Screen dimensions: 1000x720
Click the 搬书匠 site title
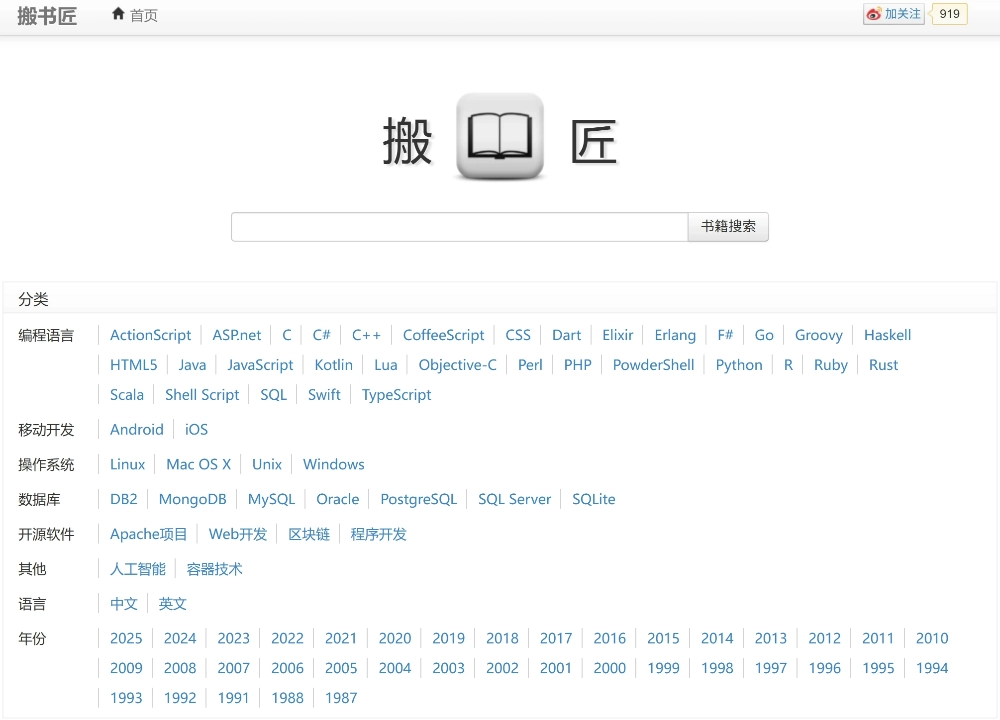coord(47,15)
